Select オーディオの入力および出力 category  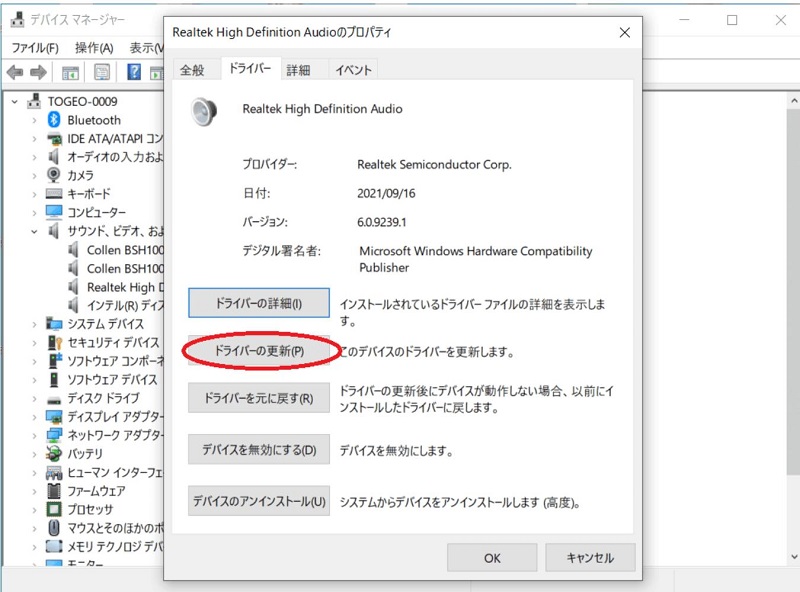coord(115,157)
